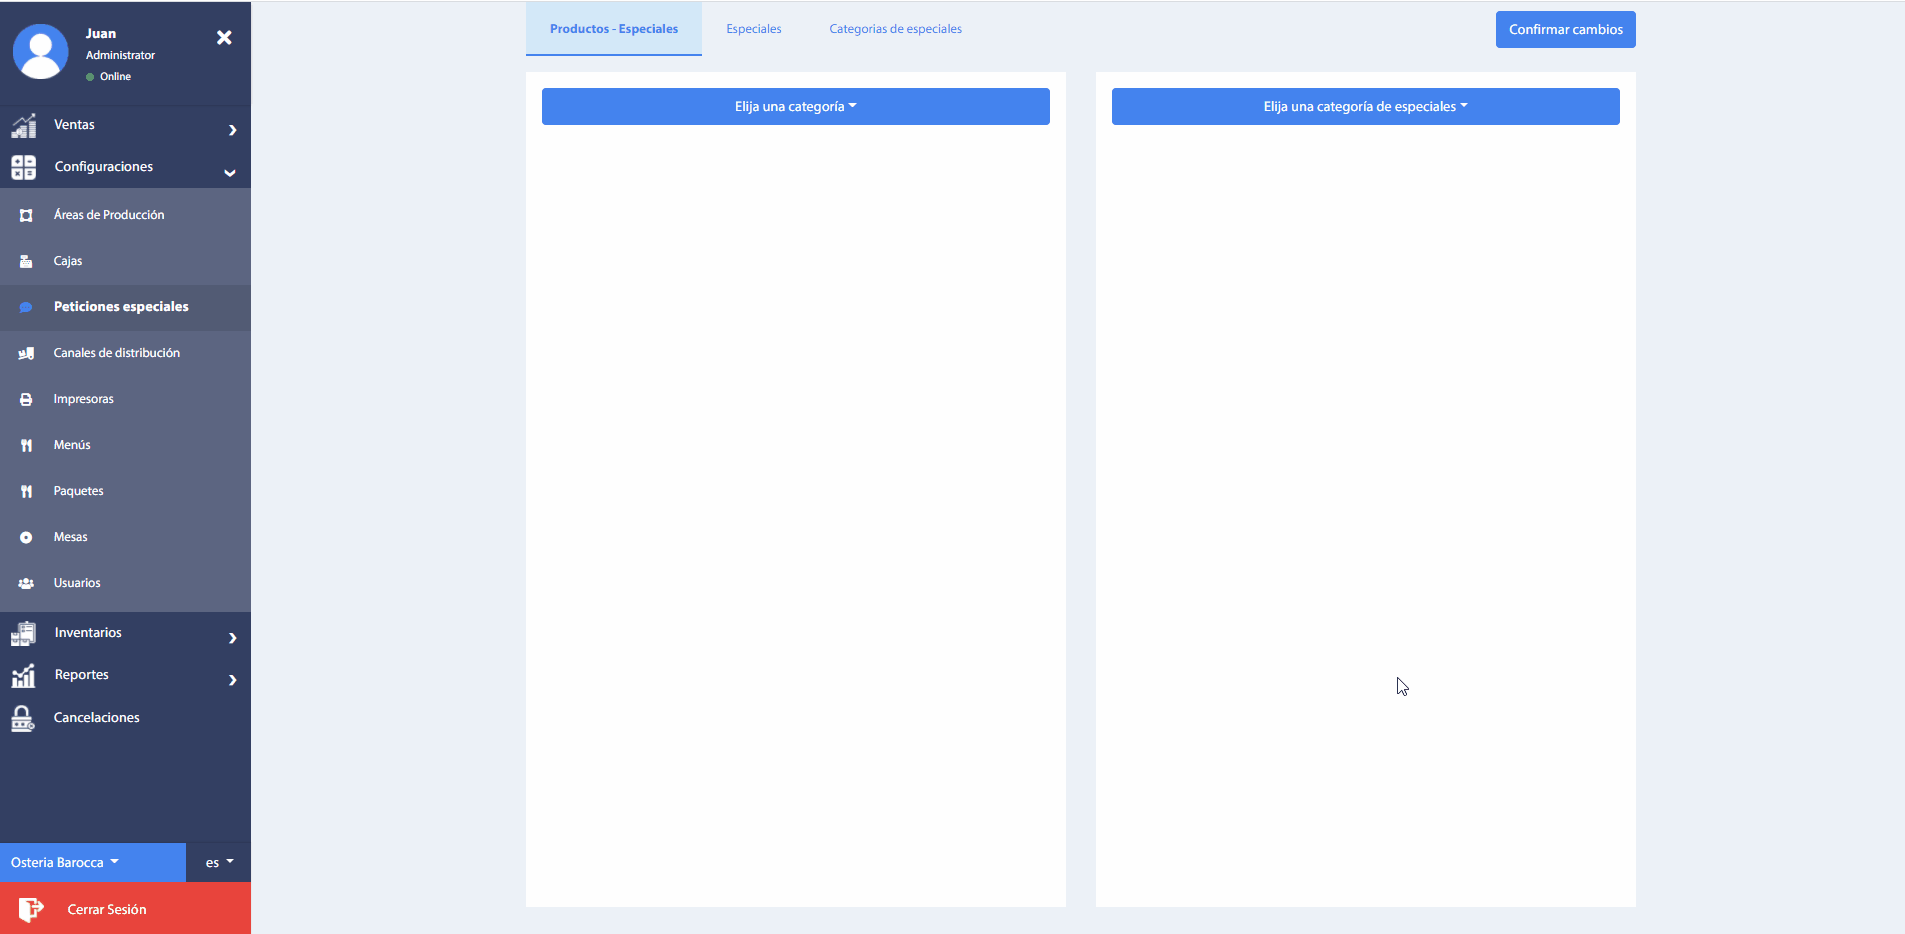Click the Impresoras printer icon
Image resolution: width=1905 pixels, height=934 pixels.
click(26, 399)
